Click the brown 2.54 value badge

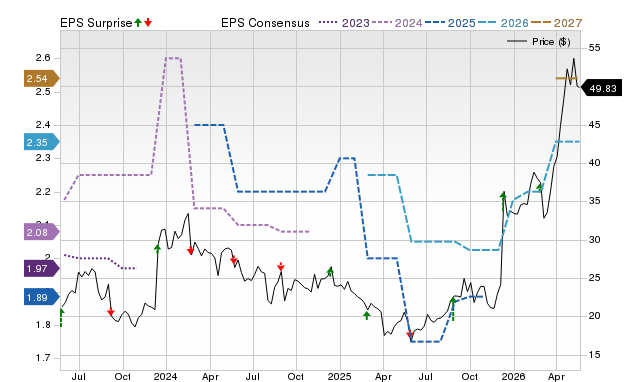pyautogui.click(x=42, y=78)
